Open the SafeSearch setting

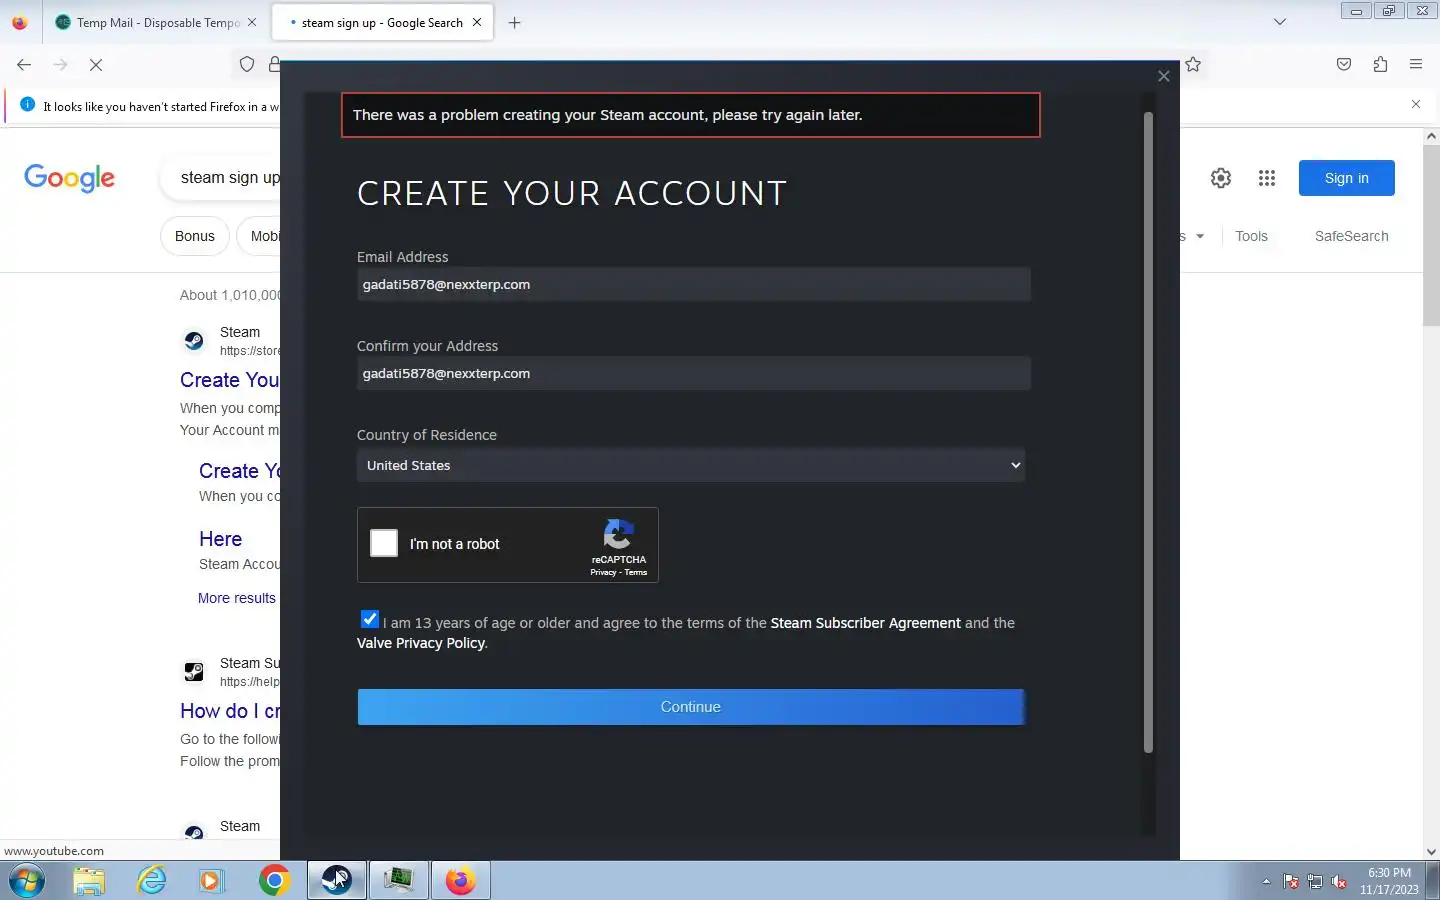[x=1351, y=236]
